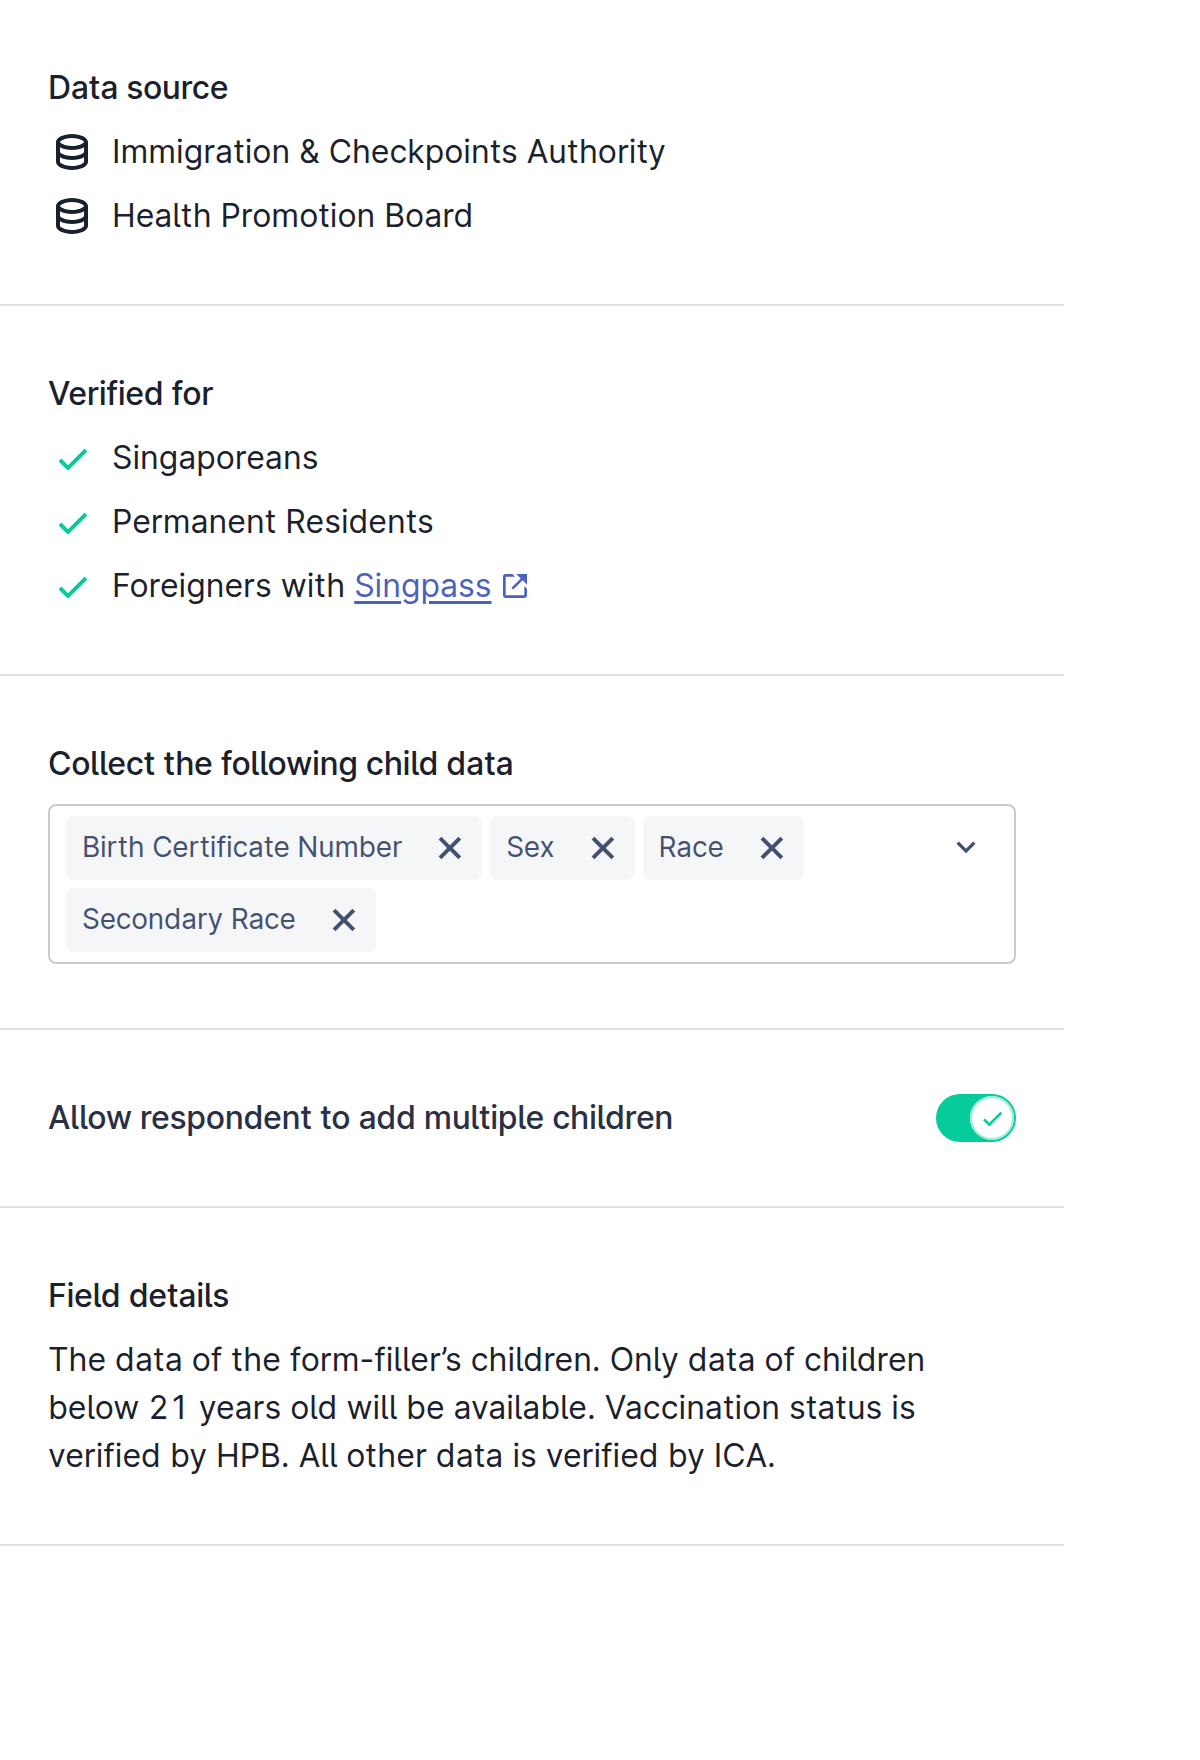
Task: Toggle off allow multiple children switch
Action: [976, 1118]
